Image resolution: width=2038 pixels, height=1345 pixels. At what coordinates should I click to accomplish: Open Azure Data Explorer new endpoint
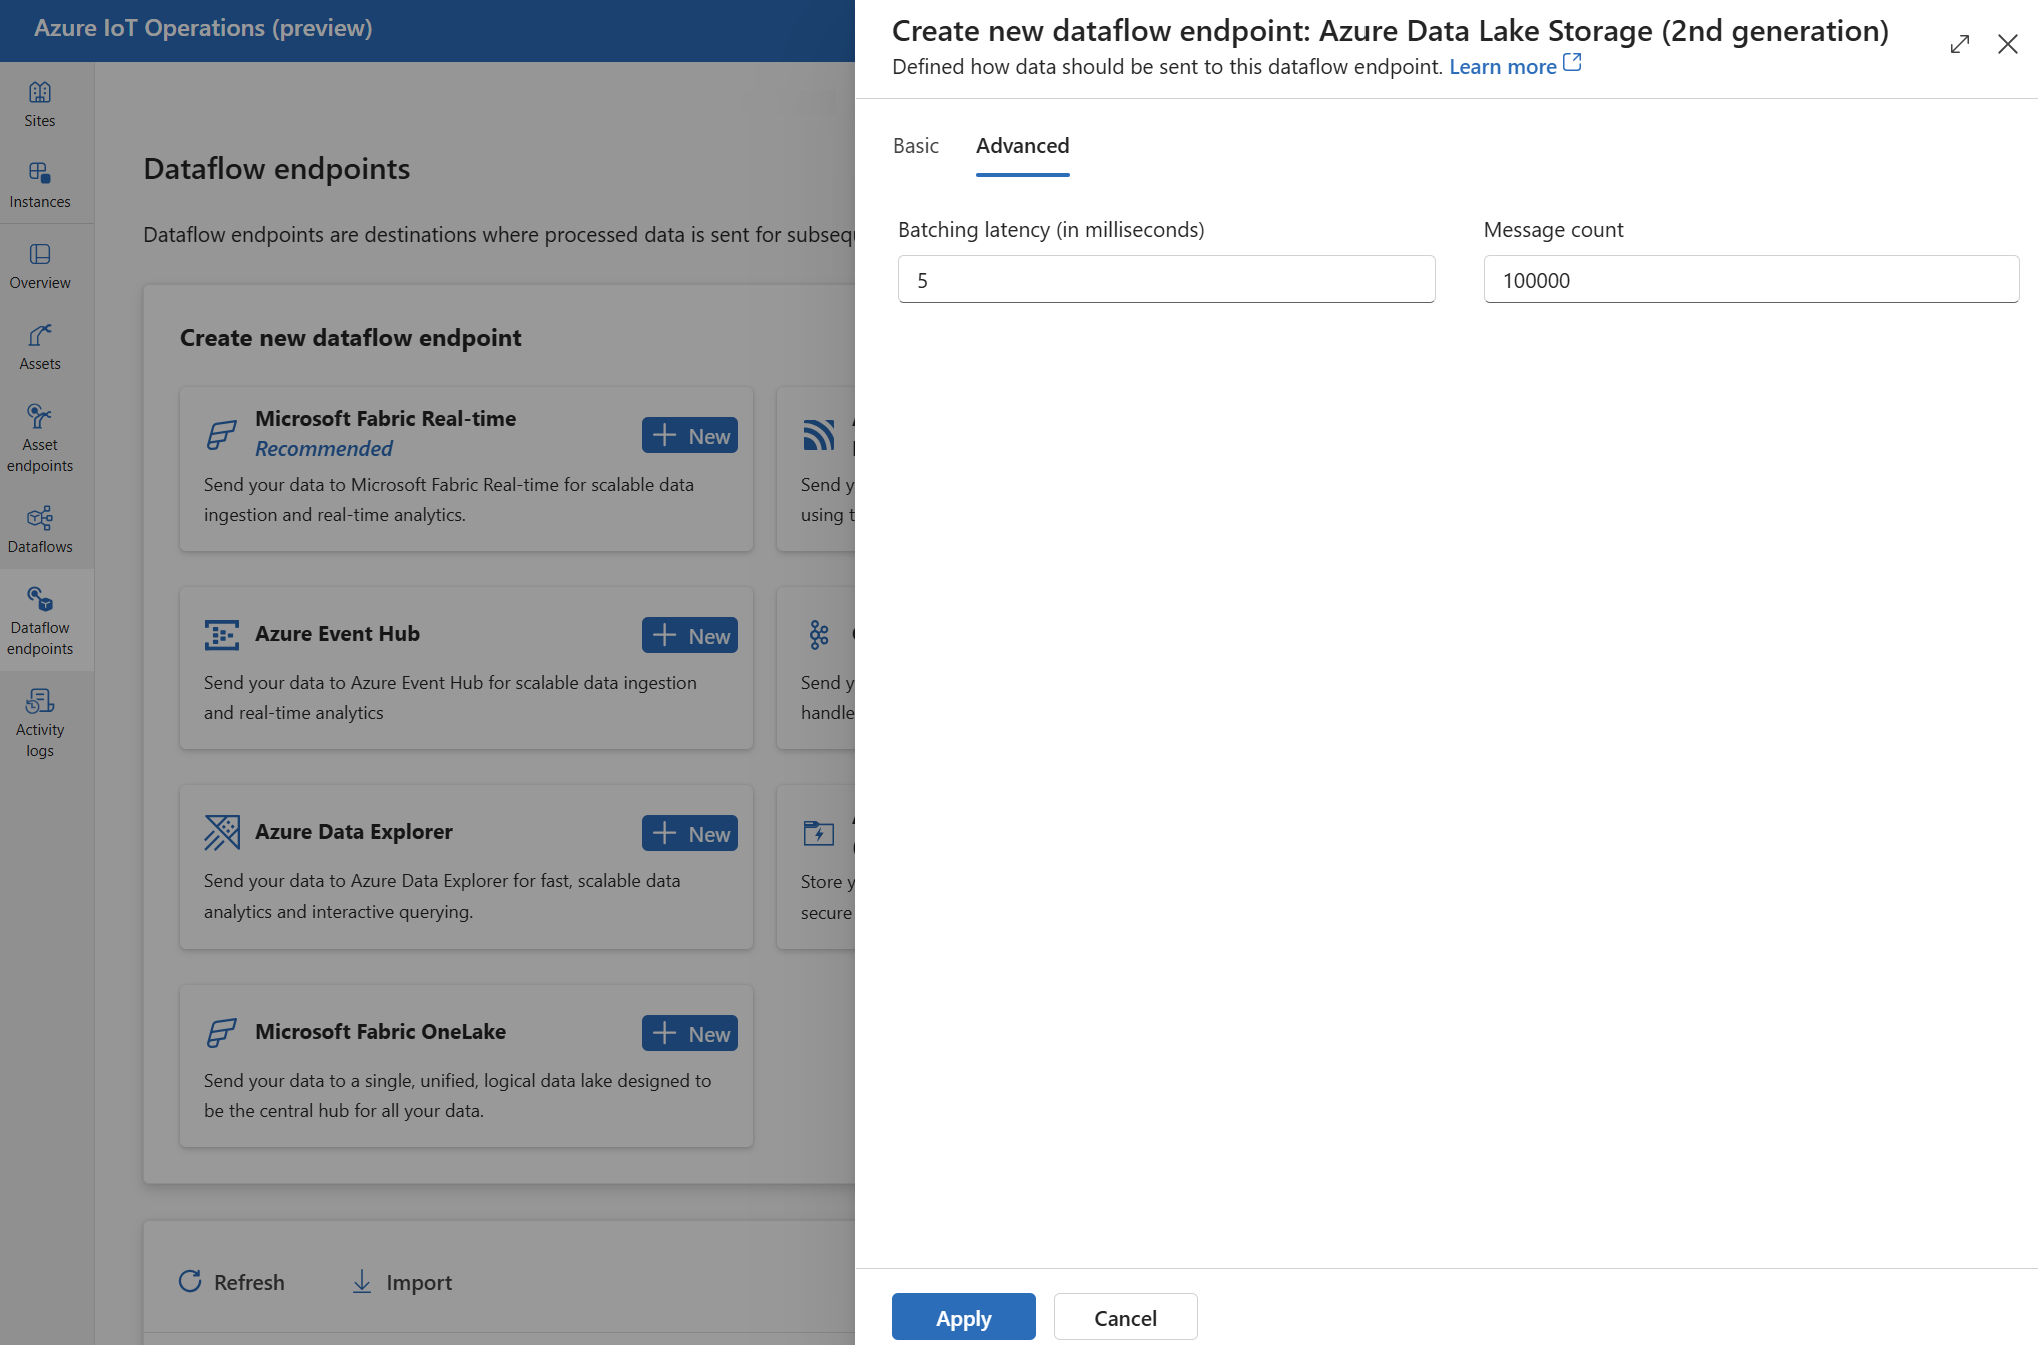pos(689,833)
